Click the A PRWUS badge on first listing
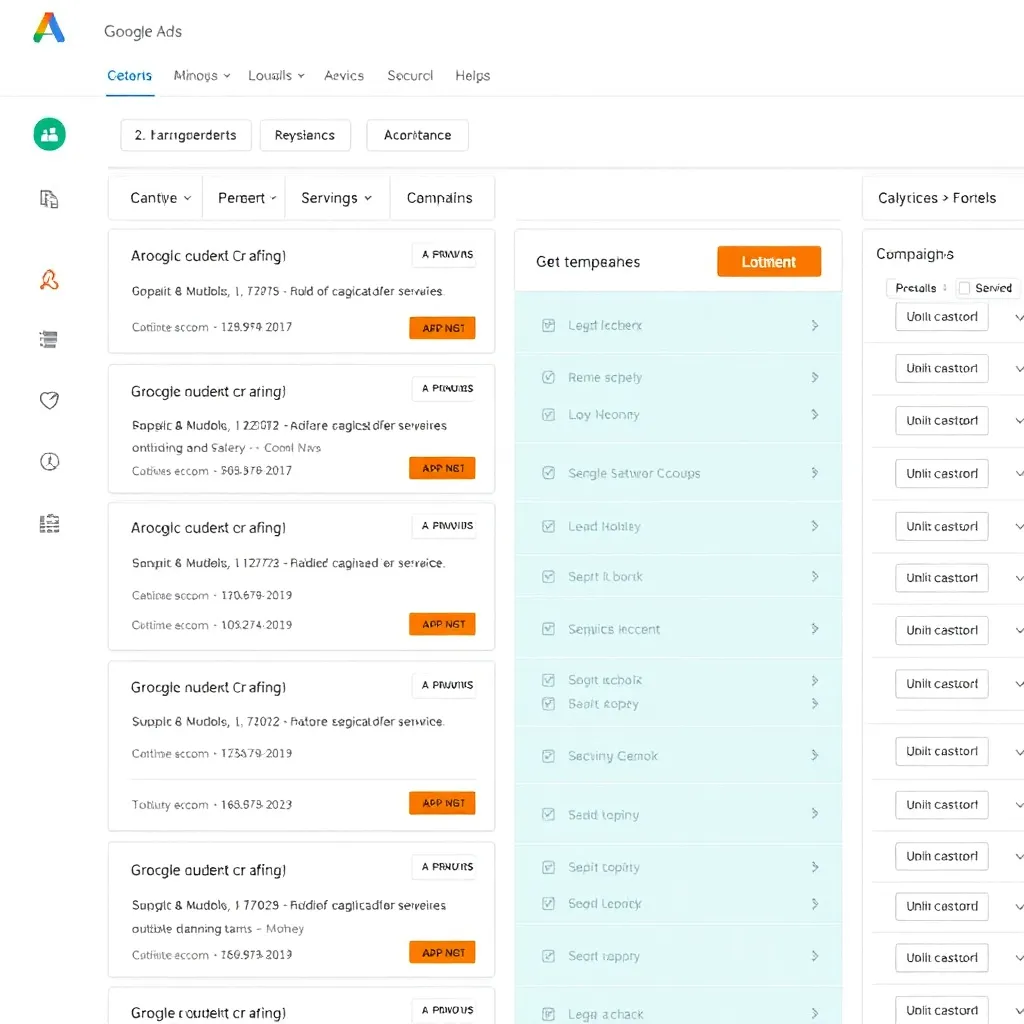This screenshot has width=1024, height=1024. [x=444, y=254]
